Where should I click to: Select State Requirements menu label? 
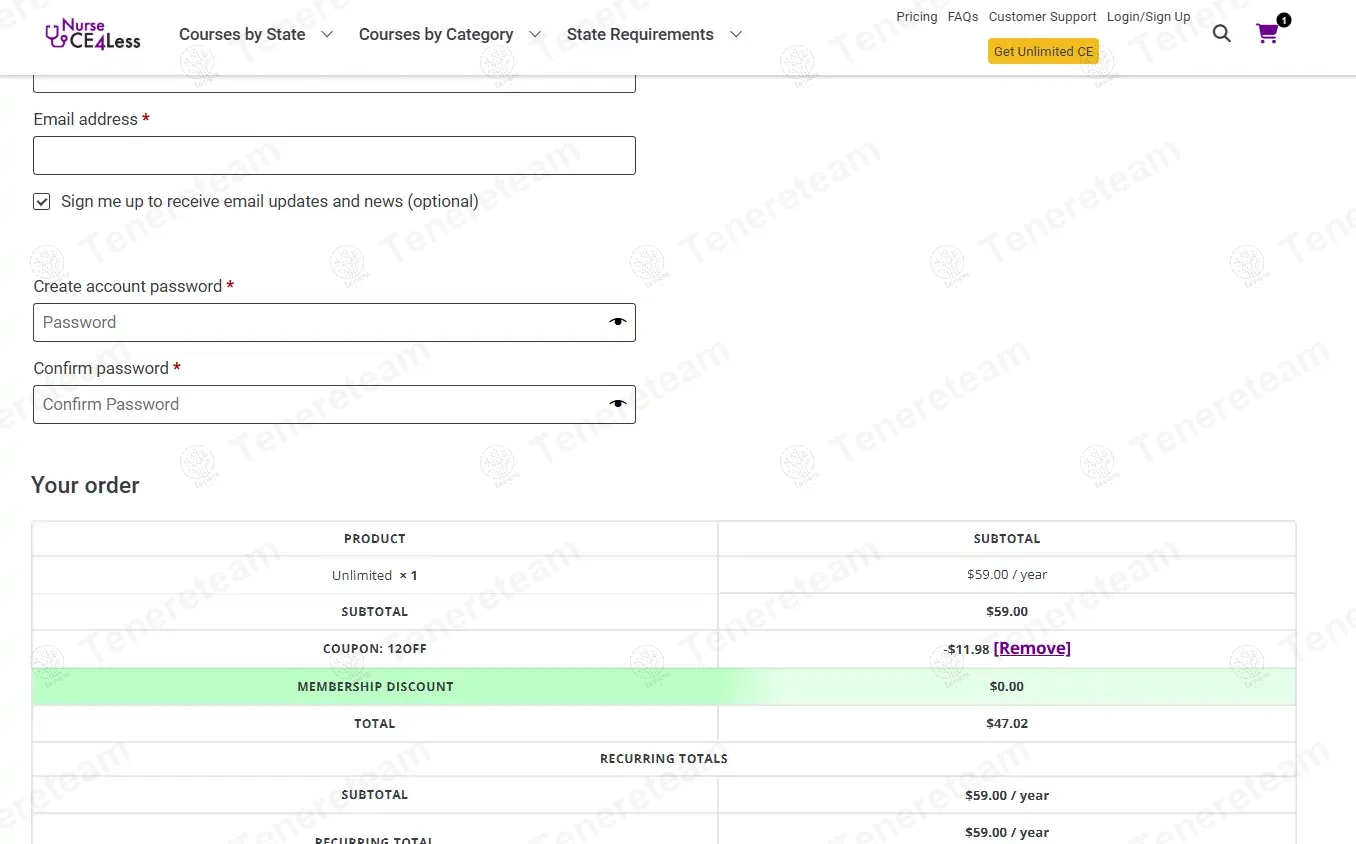point(640,34)
